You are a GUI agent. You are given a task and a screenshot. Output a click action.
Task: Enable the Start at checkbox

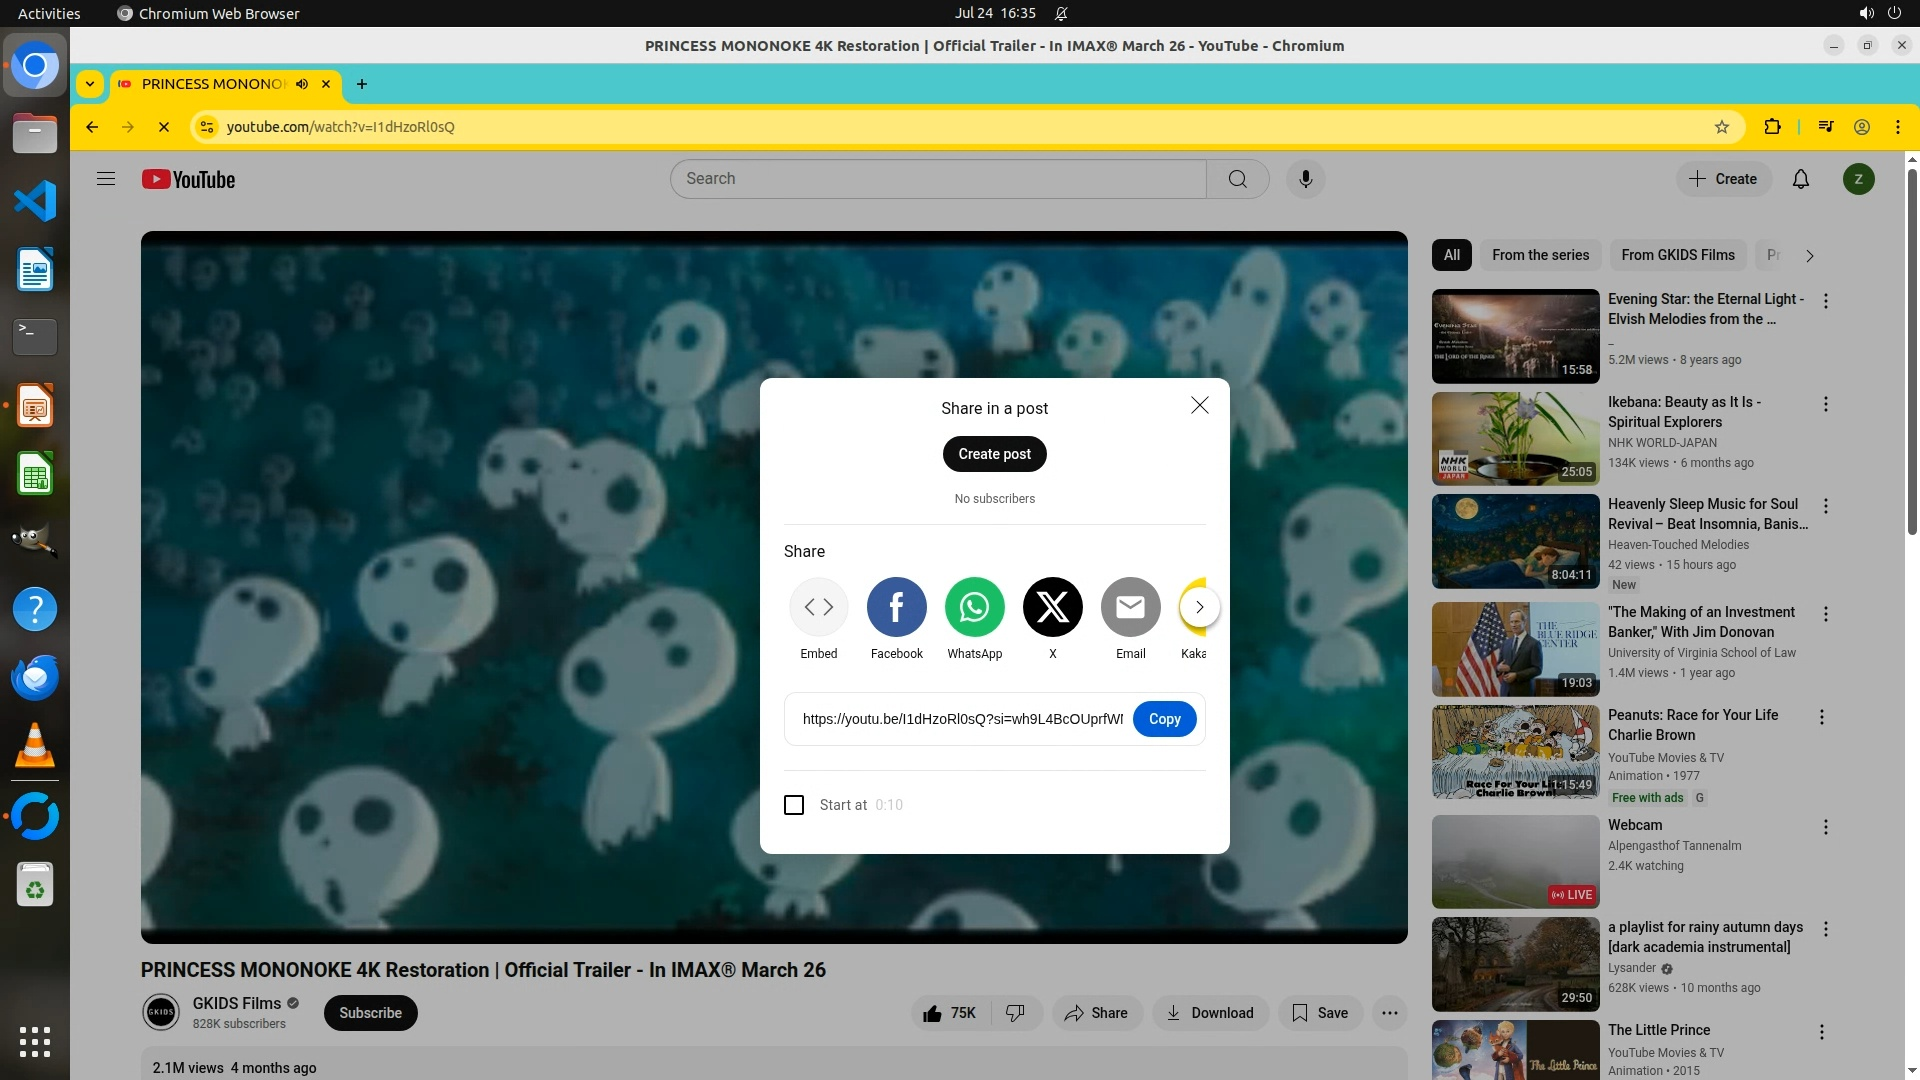794,805
